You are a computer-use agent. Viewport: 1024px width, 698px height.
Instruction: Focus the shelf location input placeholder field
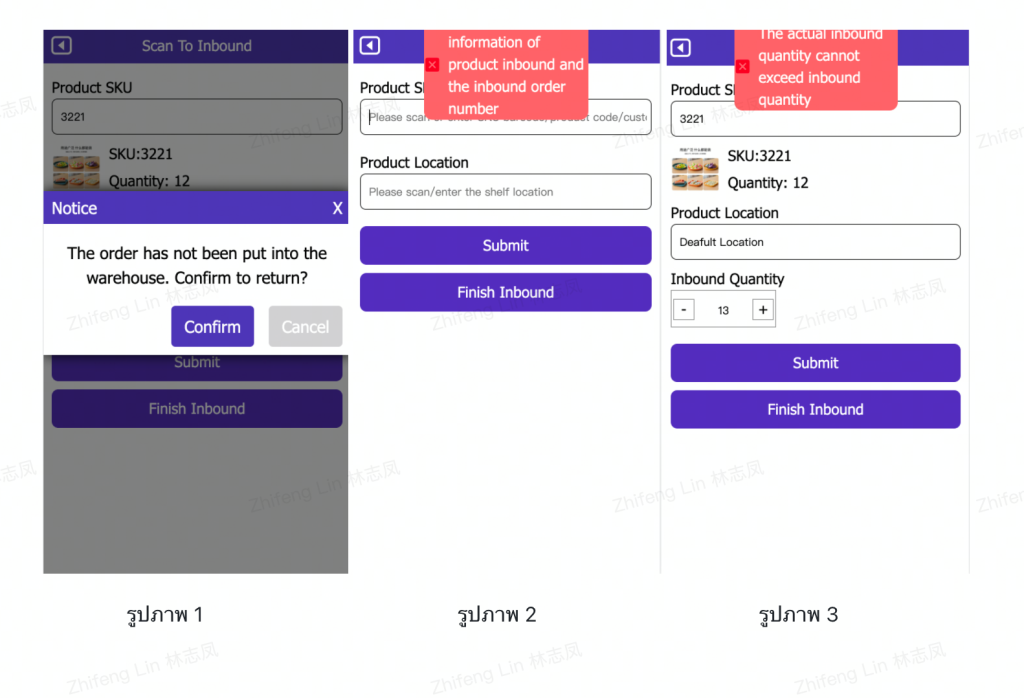505,192
